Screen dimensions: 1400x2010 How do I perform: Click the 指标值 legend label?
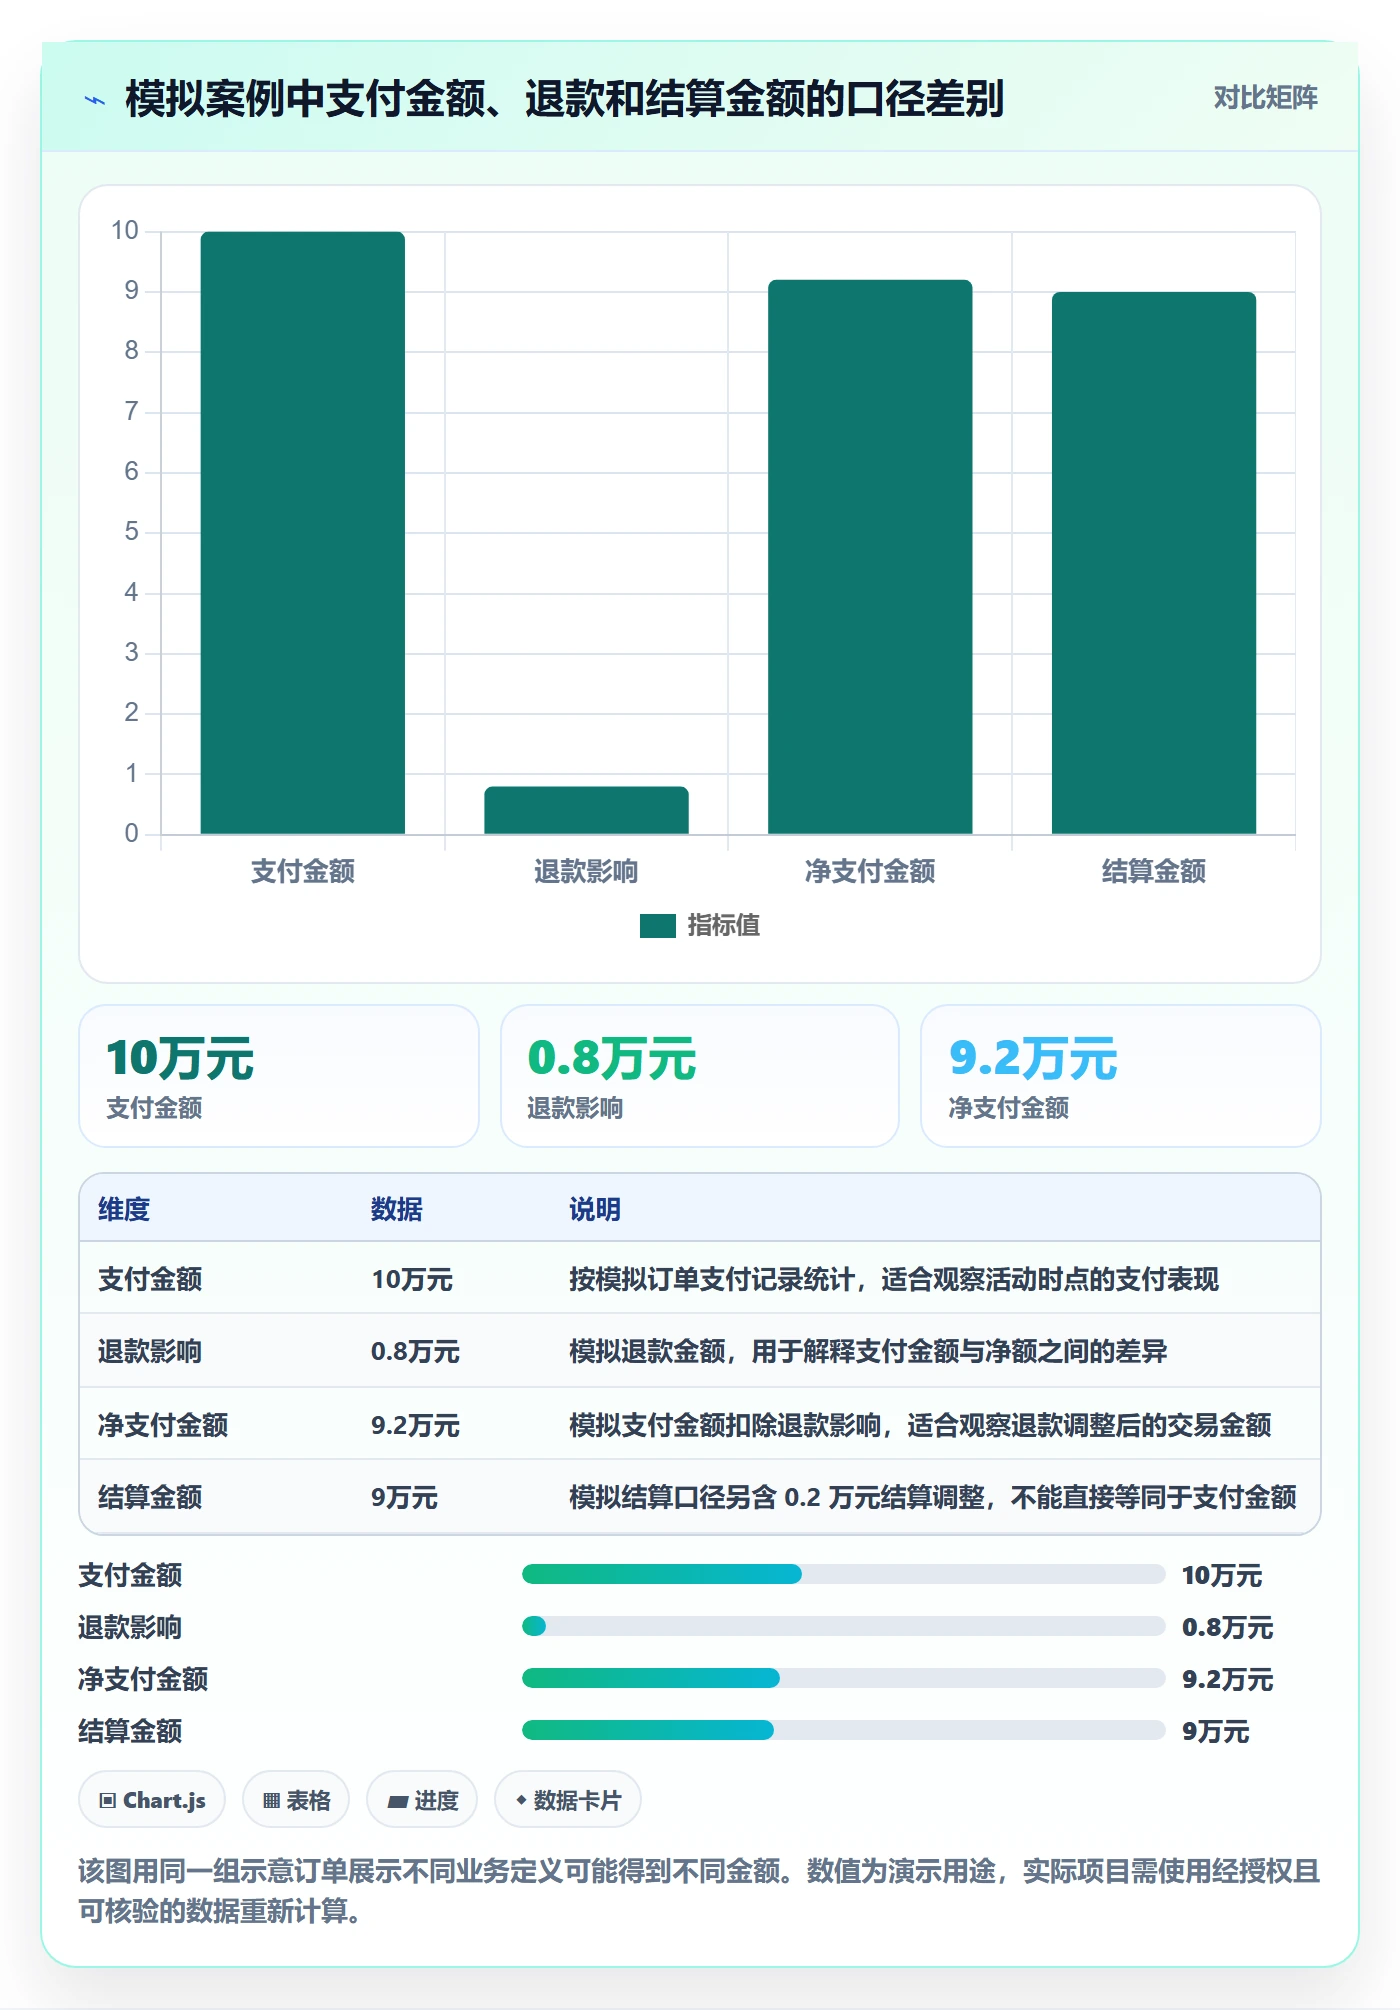[723, 926]
